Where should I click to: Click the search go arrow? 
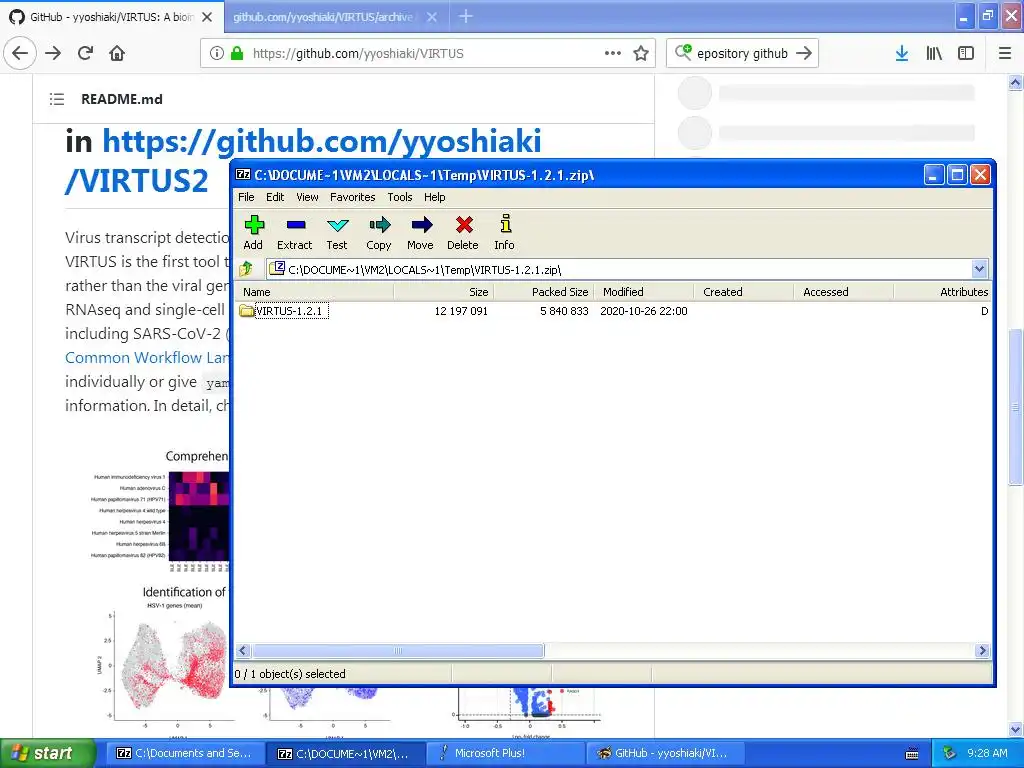pyautogui.click(x=804, y=54)
